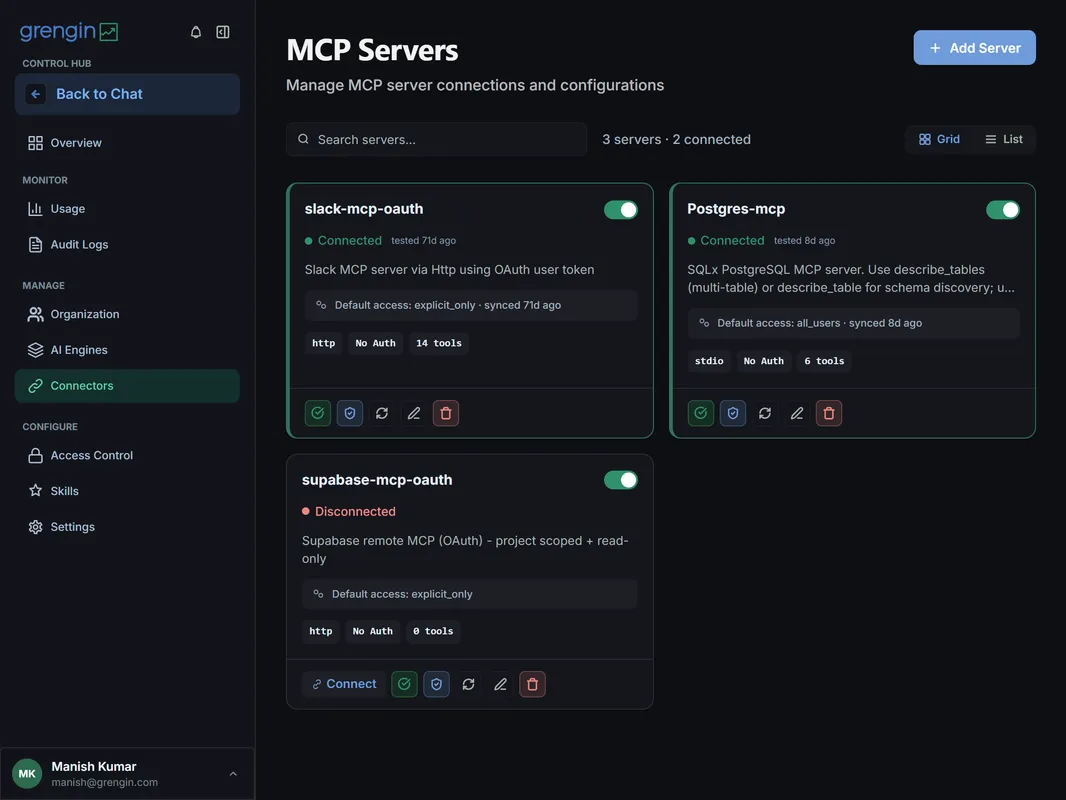Click slack-mcp-oauth card title
The image size is (1066, 800).
[364, 209]
